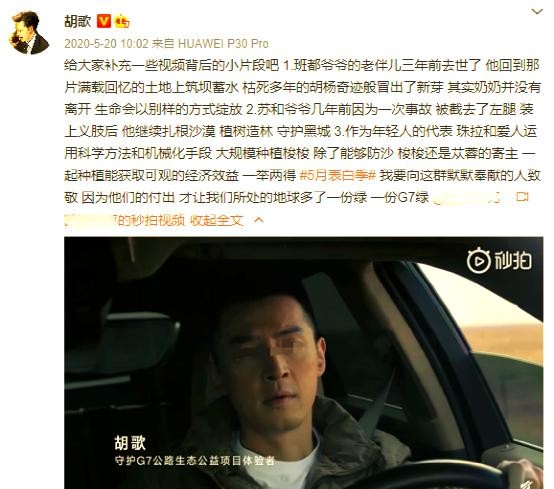Click the 胡歌 name caption inside the video

click(130, 442)
